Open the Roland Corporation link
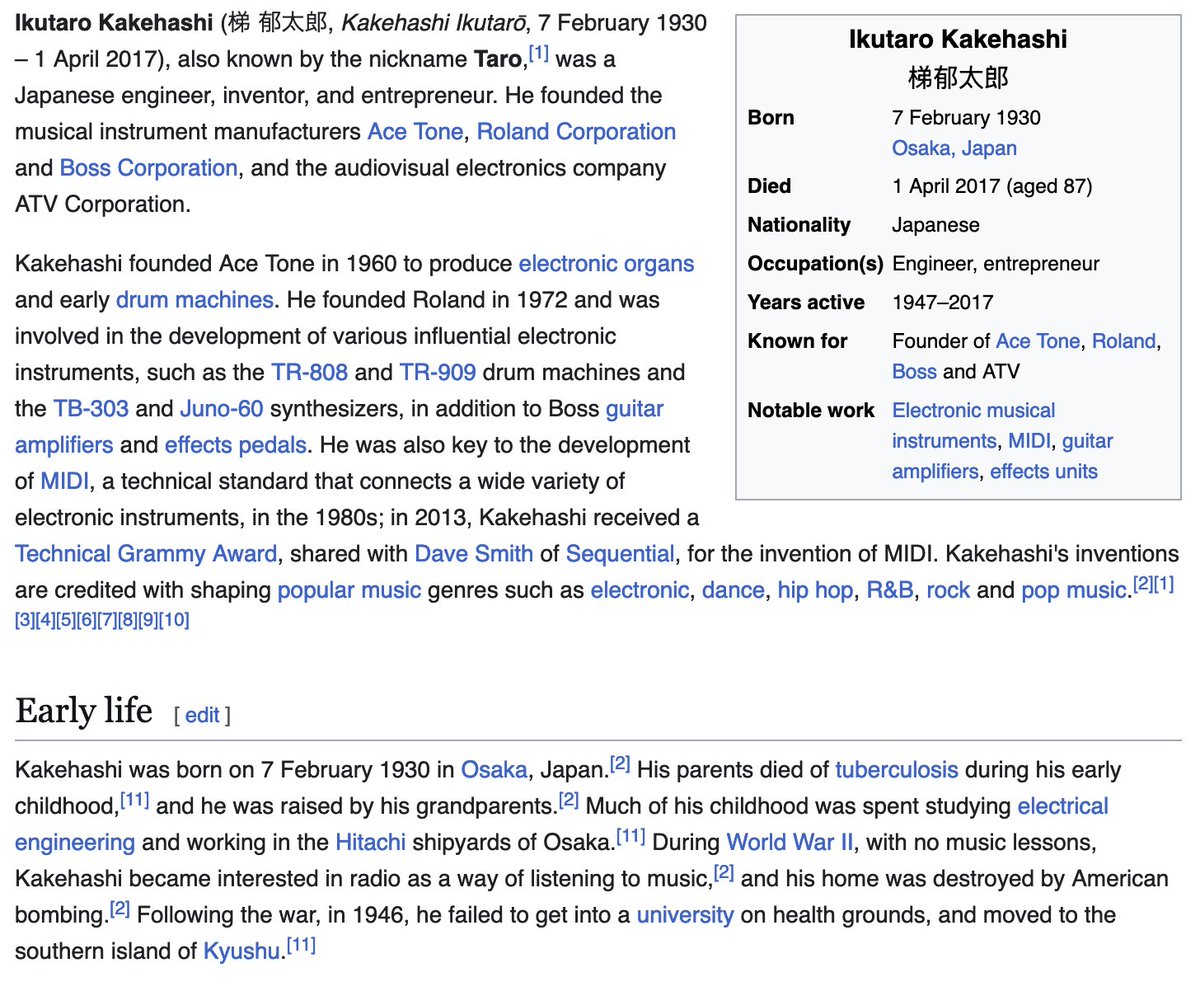The image size is (1200, 991). coord(576,132)
